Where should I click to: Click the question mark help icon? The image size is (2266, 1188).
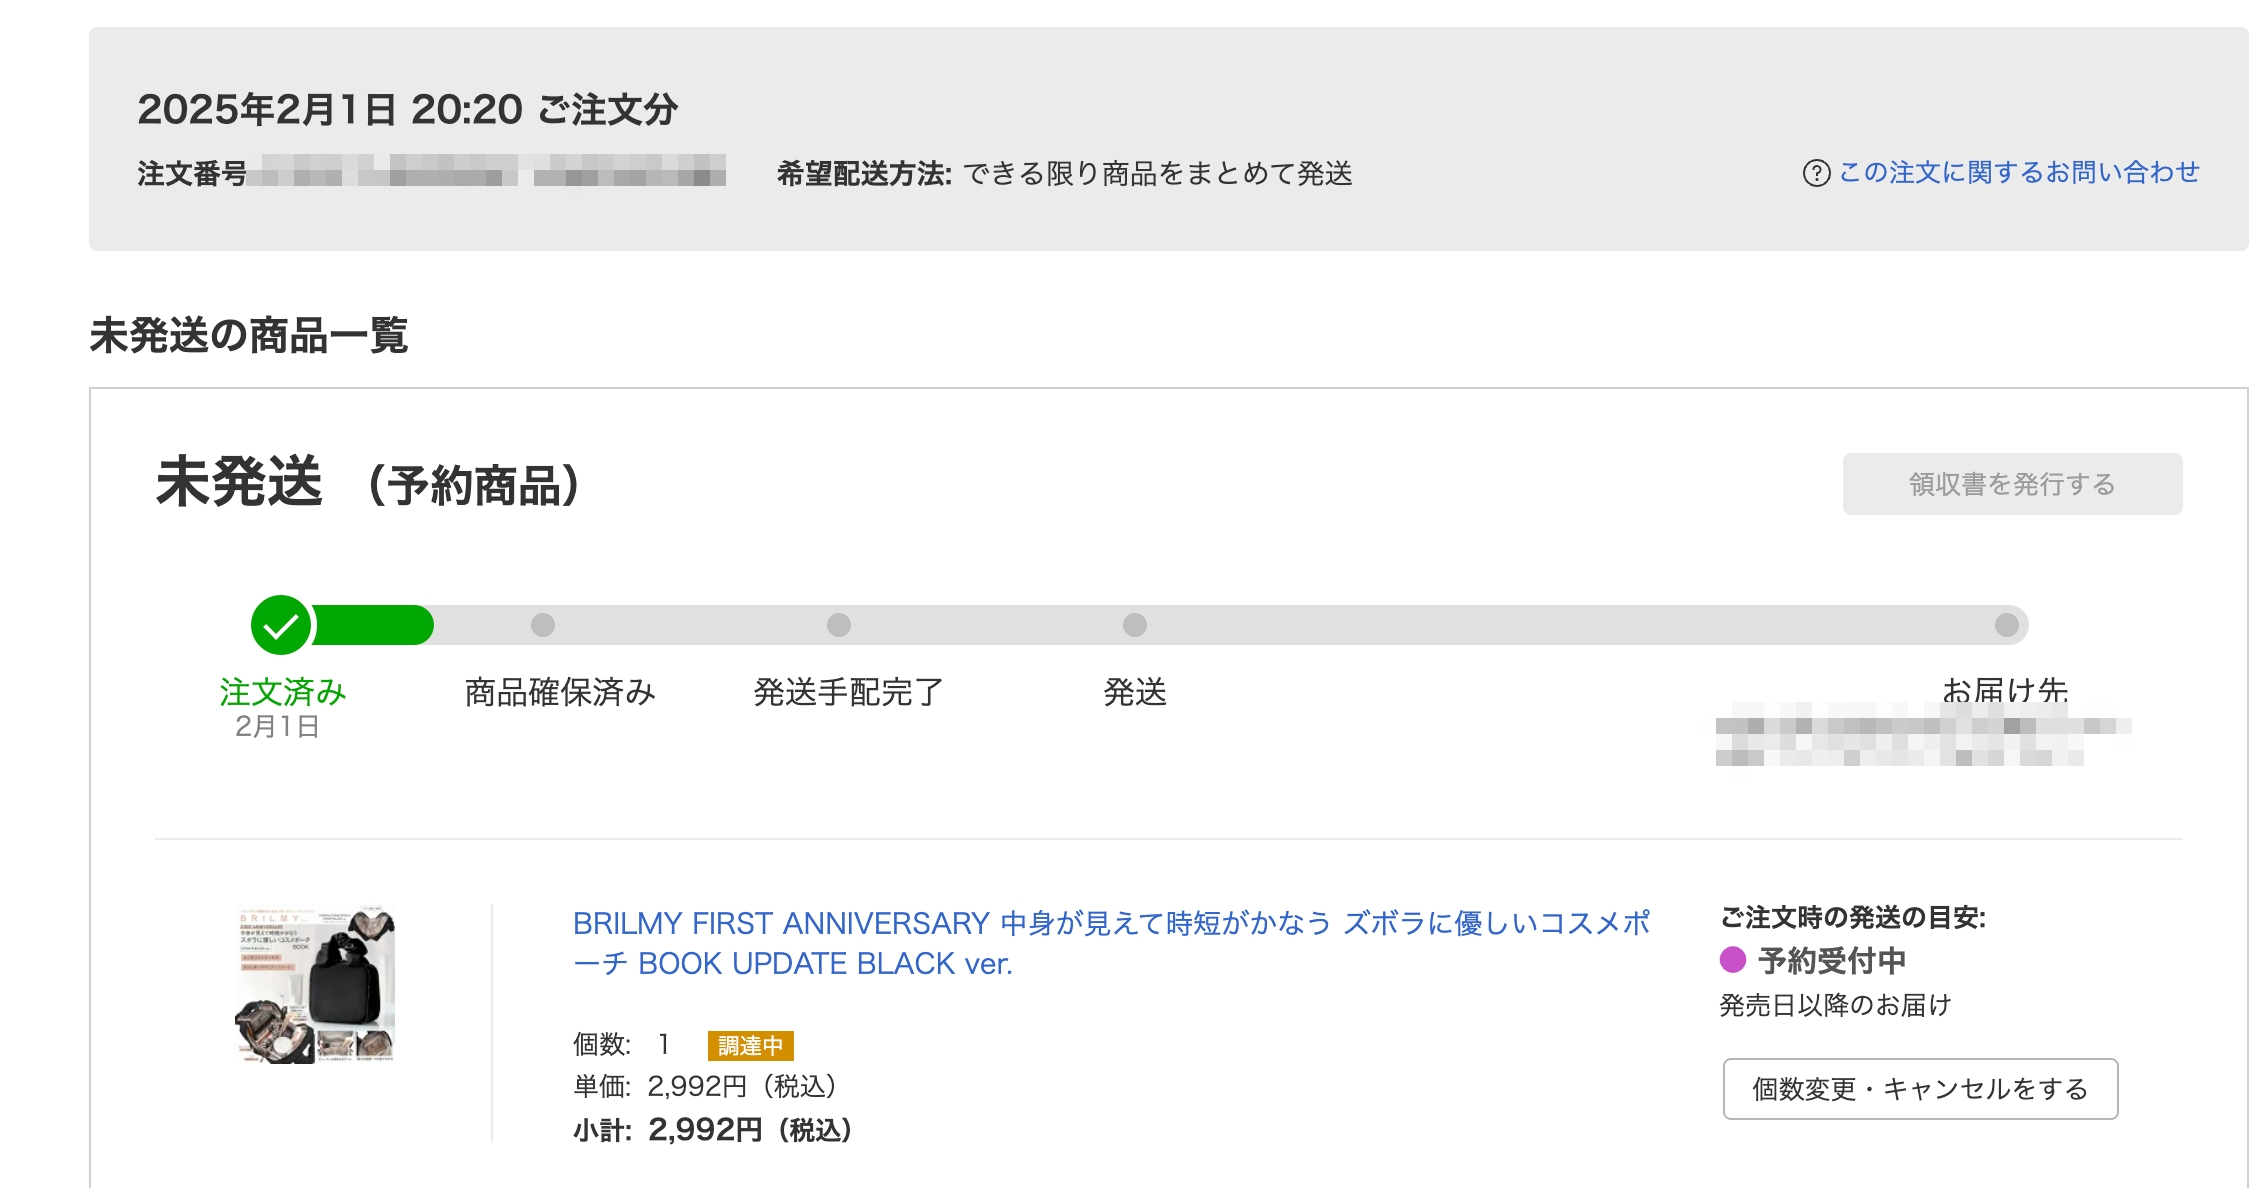pos(1816,173)
